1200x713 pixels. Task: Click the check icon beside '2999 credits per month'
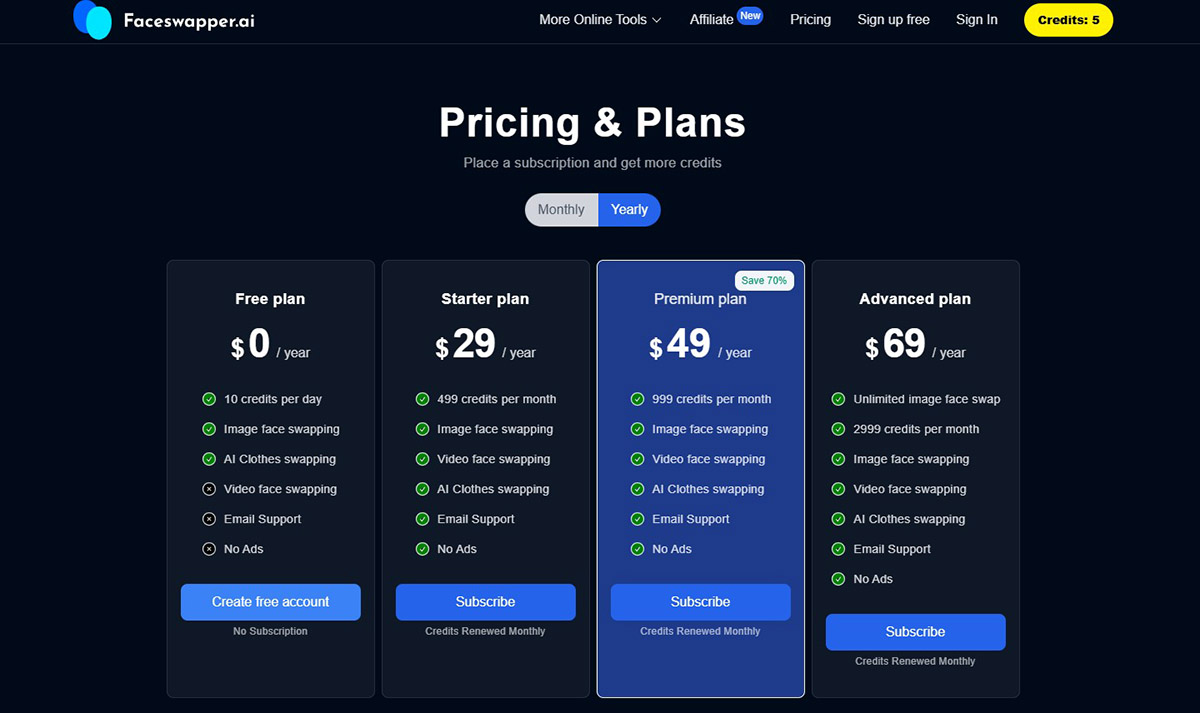click(838, 429)
